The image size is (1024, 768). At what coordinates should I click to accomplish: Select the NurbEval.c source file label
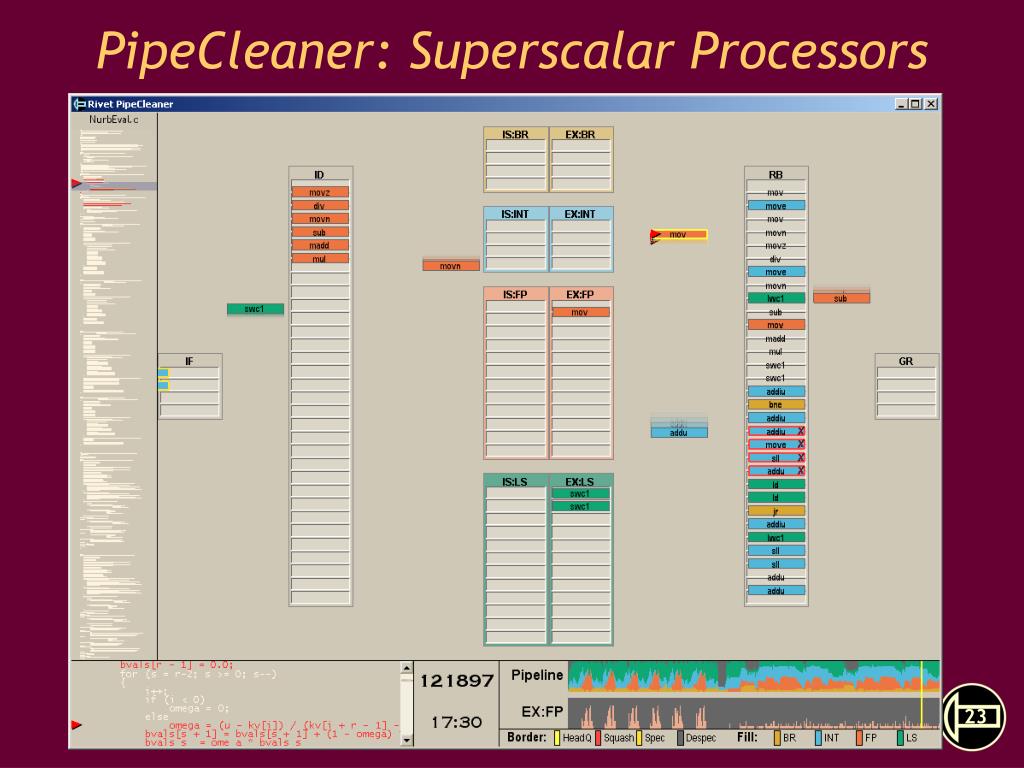click(x=114, y=120)
